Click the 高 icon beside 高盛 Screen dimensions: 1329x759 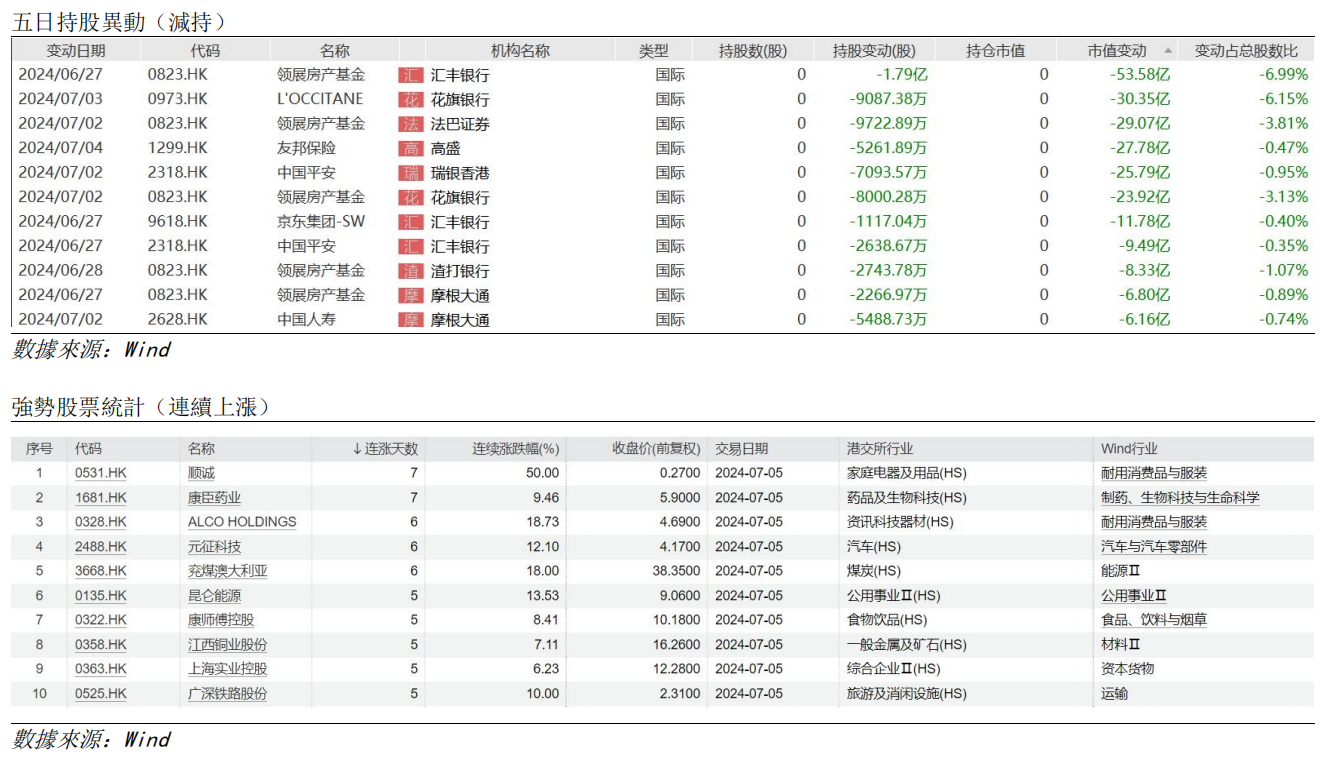coord(412,148)
